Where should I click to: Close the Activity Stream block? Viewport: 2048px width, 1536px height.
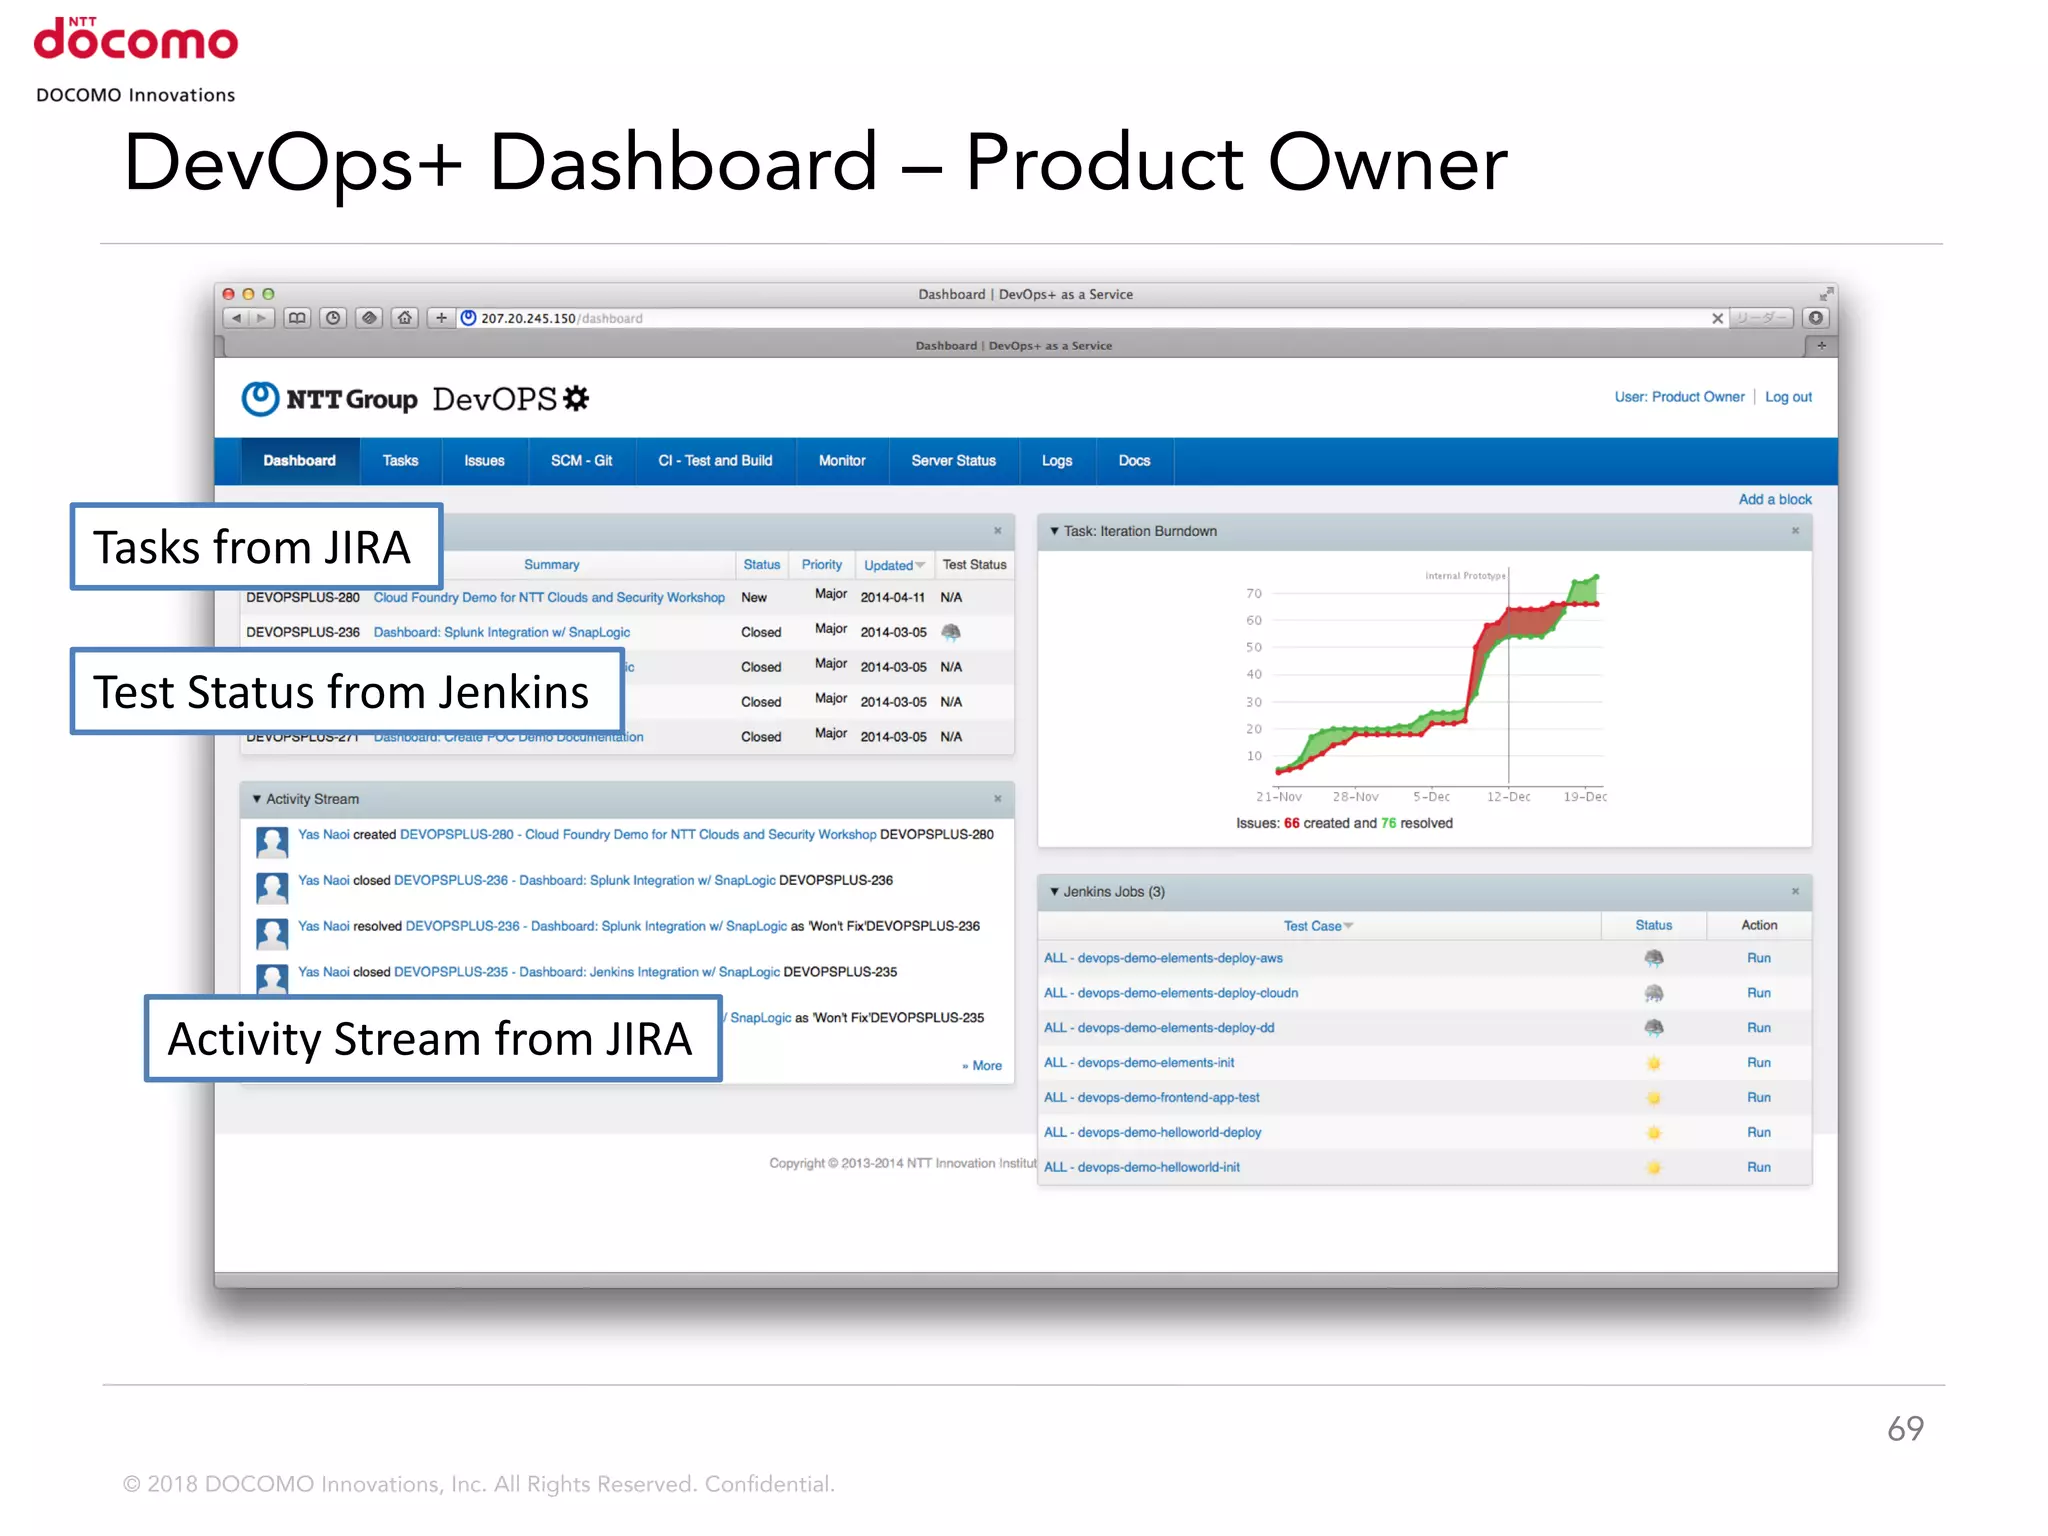(x=997, y=799)
